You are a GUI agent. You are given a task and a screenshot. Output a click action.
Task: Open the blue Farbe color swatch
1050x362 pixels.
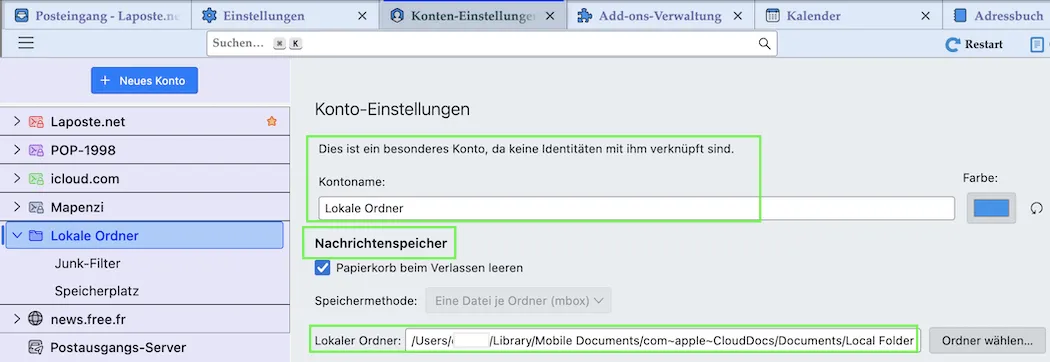coord(991,208)
